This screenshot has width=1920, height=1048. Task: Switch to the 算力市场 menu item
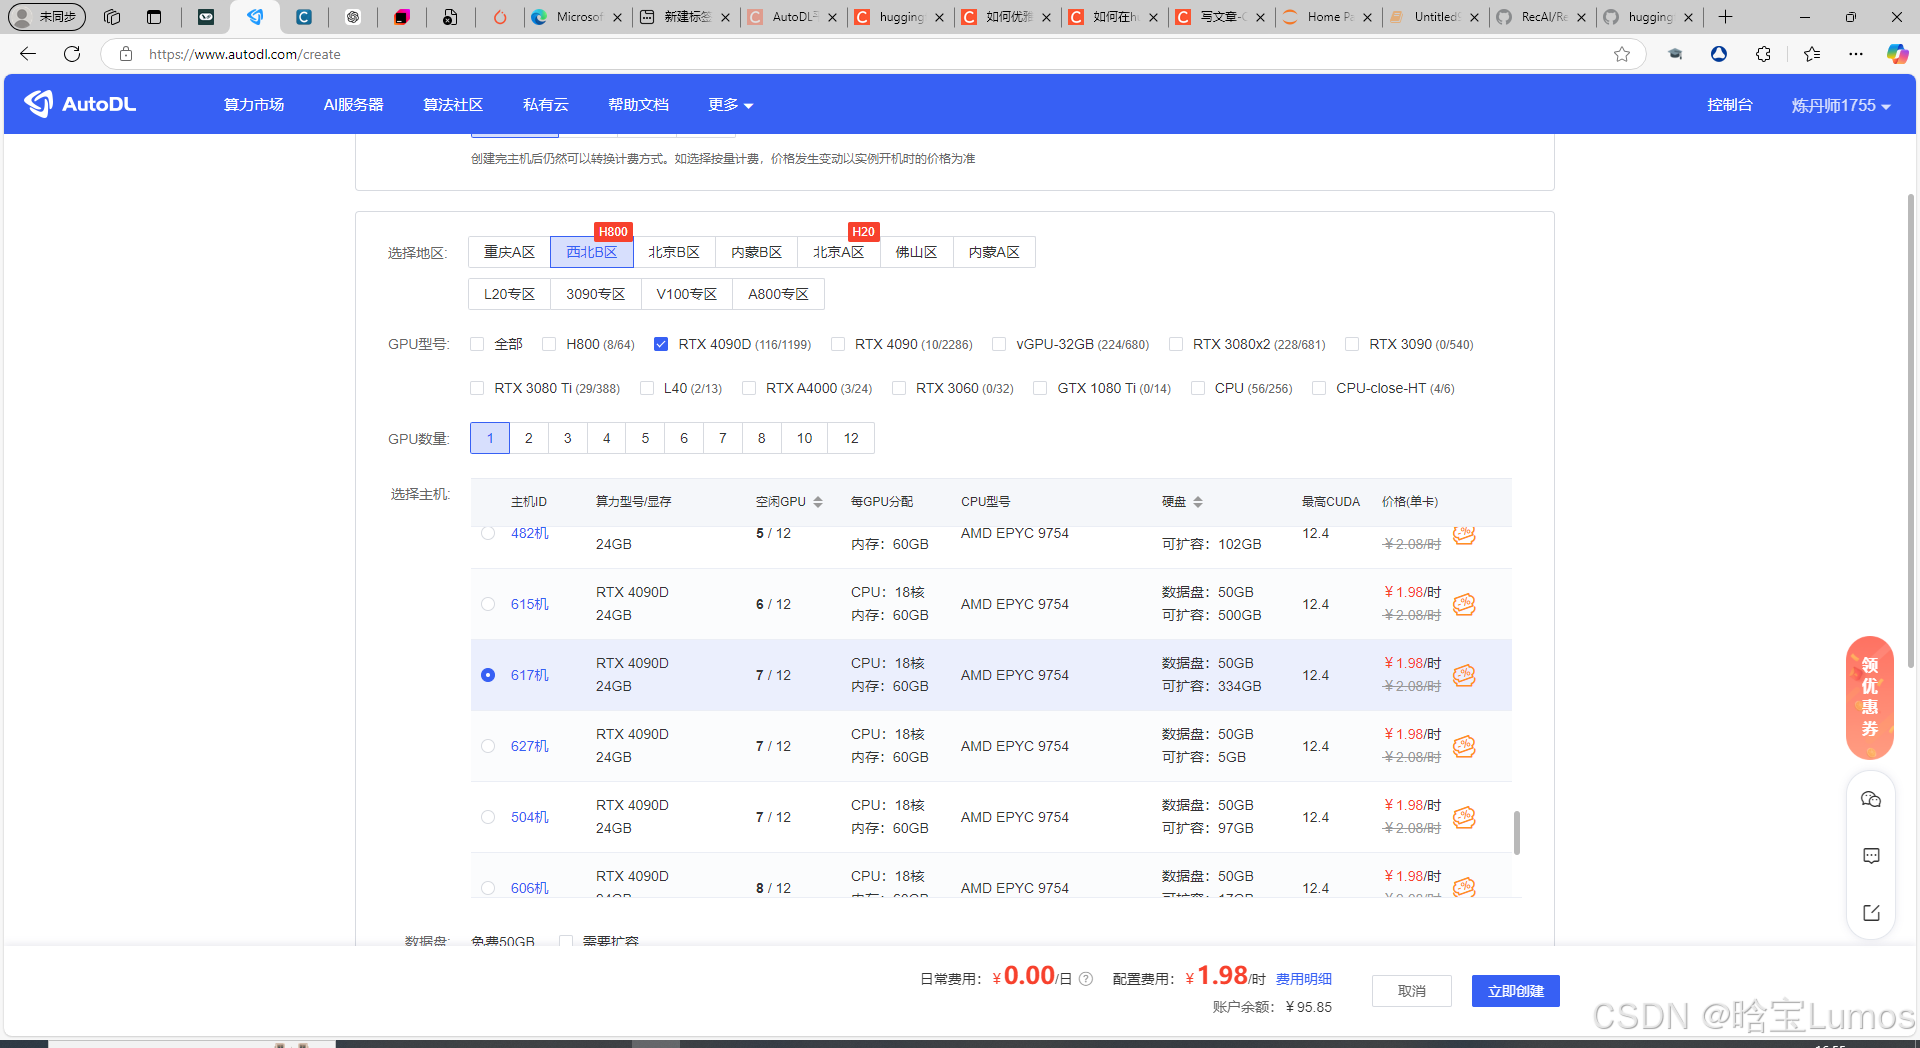click(254, 104)
